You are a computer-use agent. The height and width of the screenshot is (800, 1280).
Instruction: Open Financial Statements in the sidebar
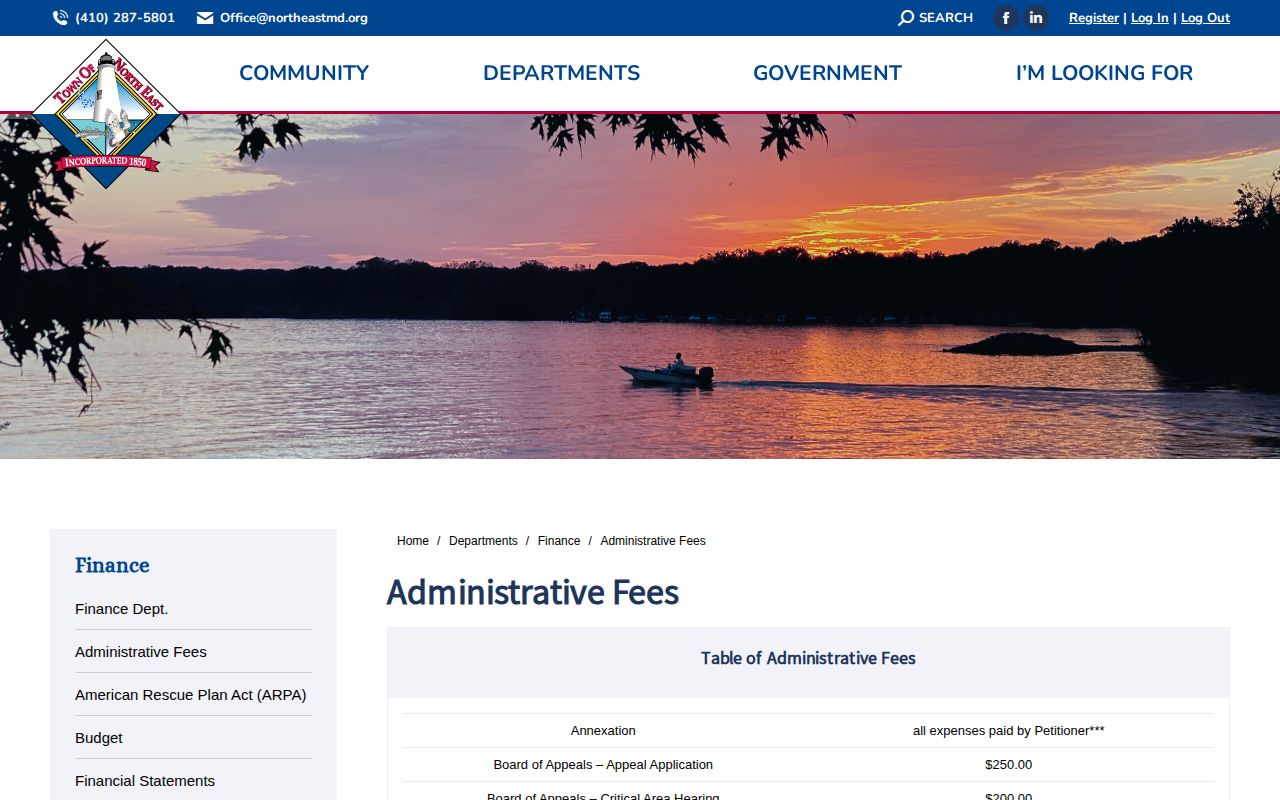point(145,781)
